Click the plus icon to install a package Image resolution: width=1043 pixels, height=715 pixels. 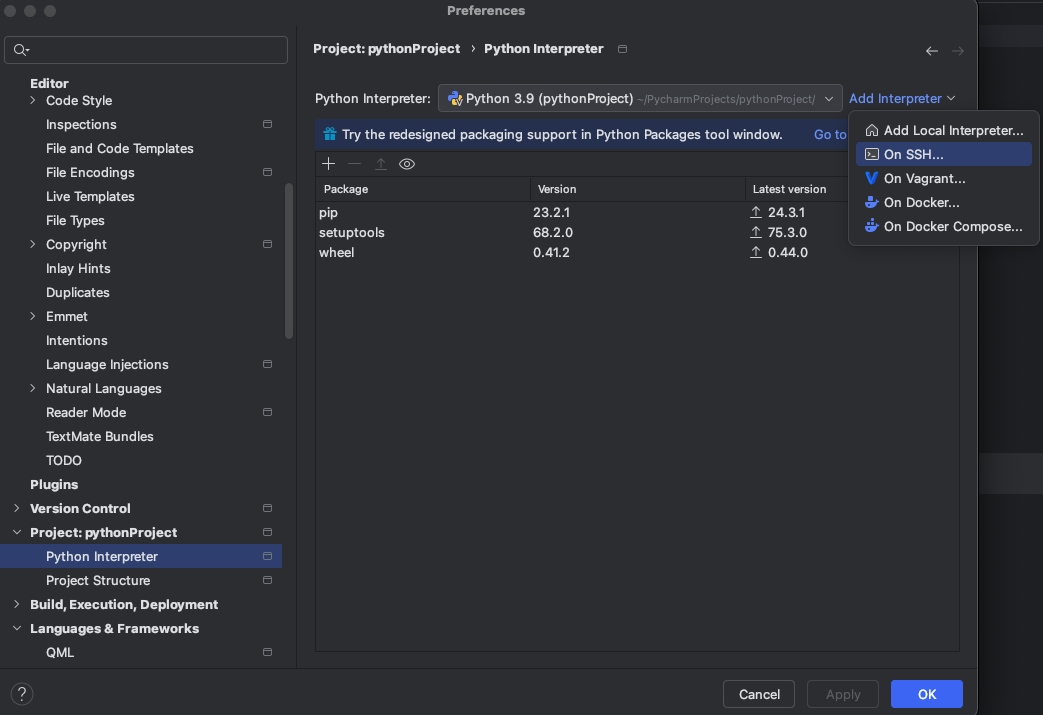pyautogui.click(x=328, y=164)
